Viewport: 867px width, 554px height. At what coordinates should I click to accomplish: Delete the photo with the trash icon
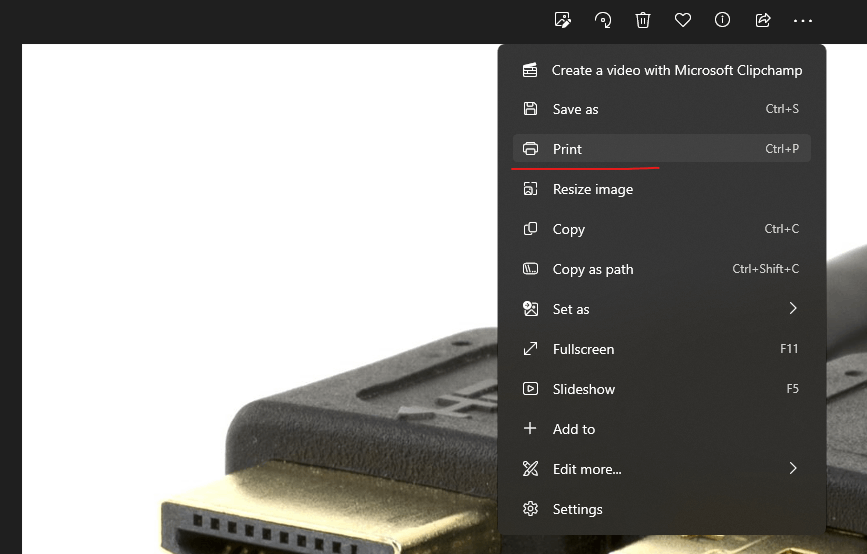pyautogui.click(x=643, y=20)
